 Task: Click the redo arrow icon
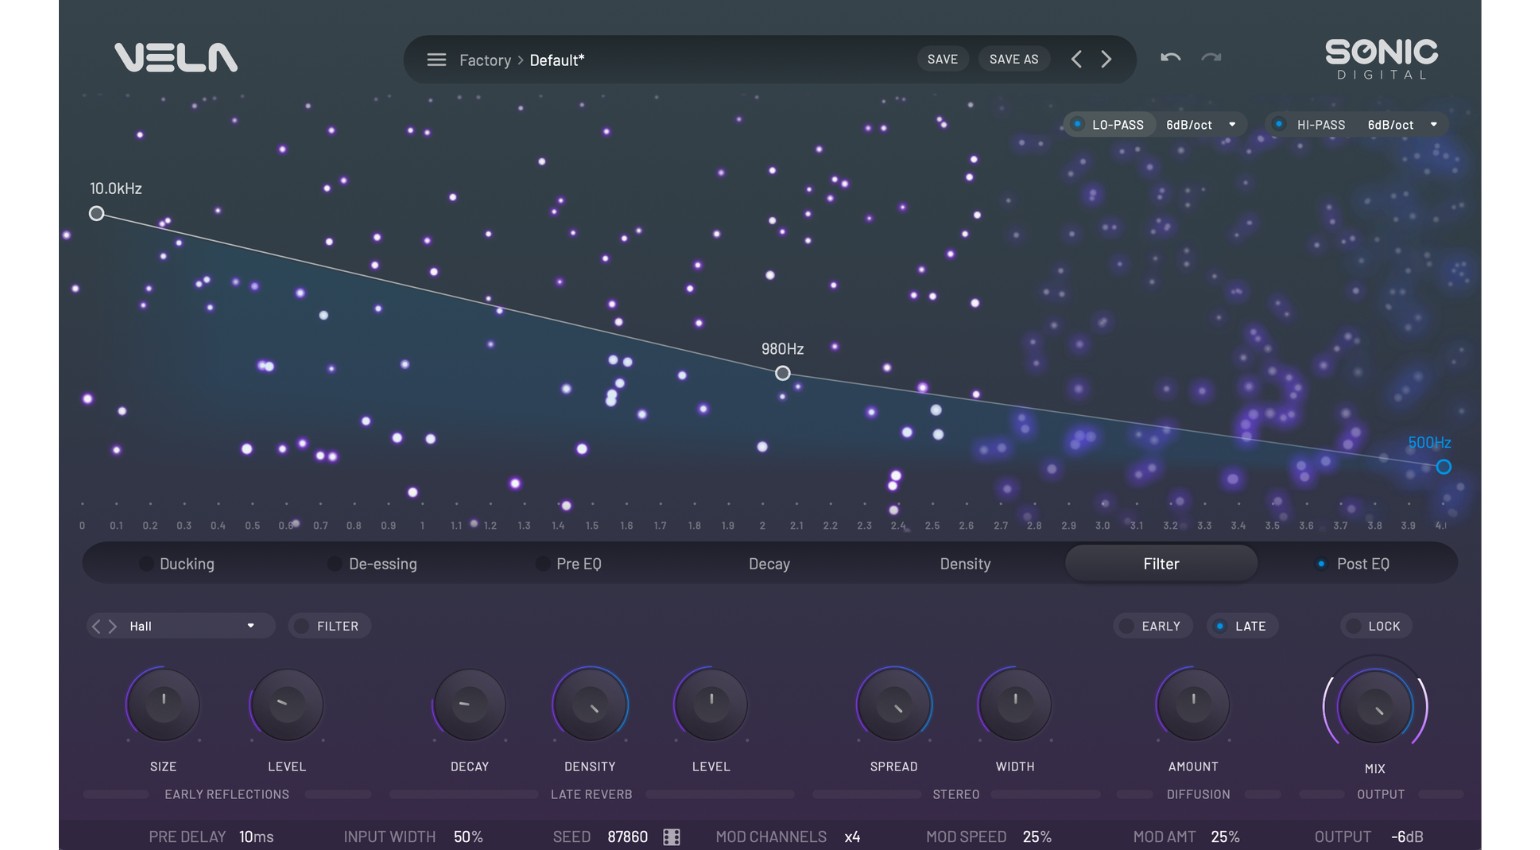[1210, 59]
